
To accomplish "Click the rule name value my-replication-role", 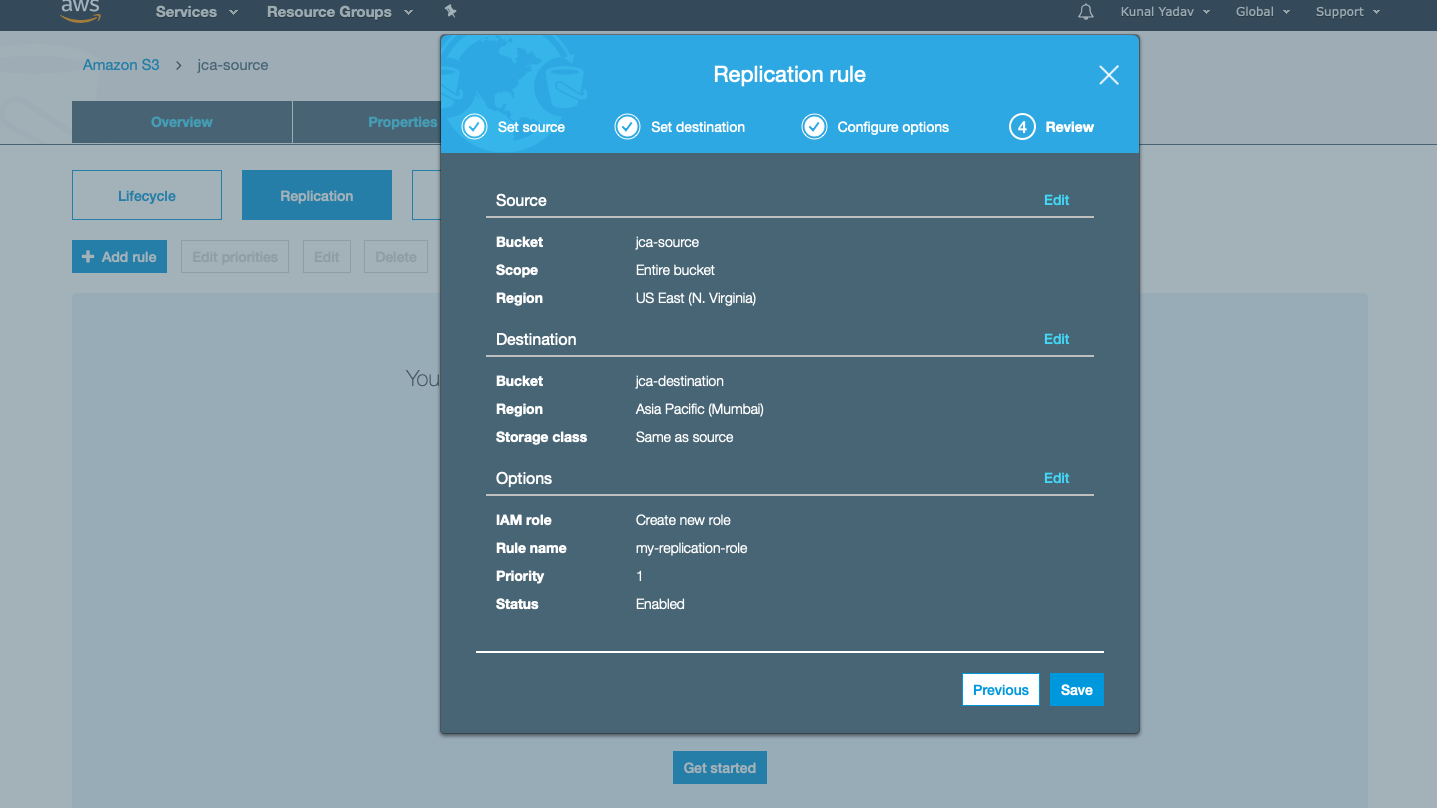I will click(692, 548).
